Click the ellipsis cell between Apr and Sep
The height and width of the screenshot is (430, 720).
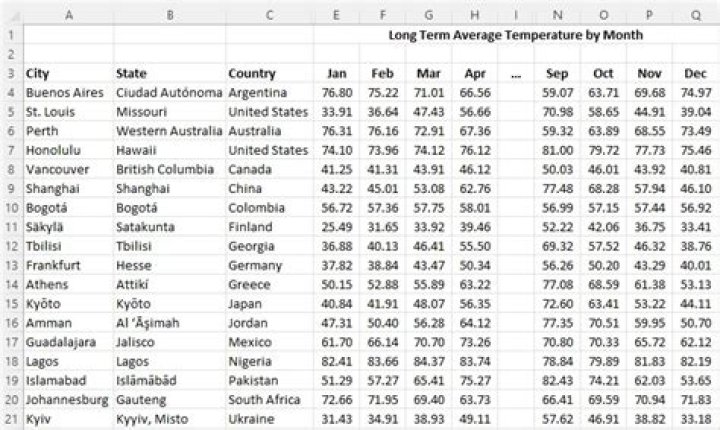pyautogui.click(x=515, y=73)
